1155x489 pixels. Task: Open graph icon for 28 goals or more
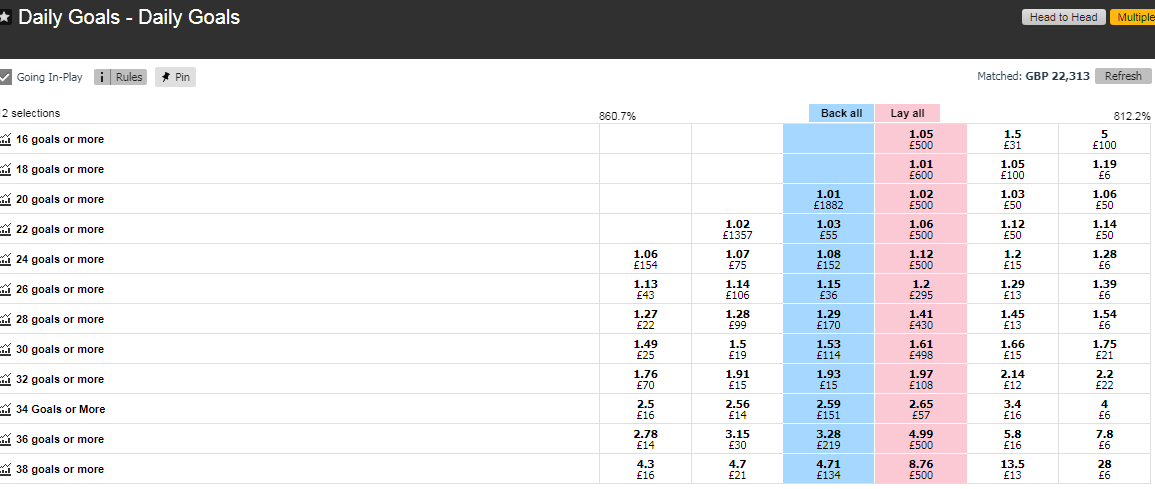click(x=6, y=320)
